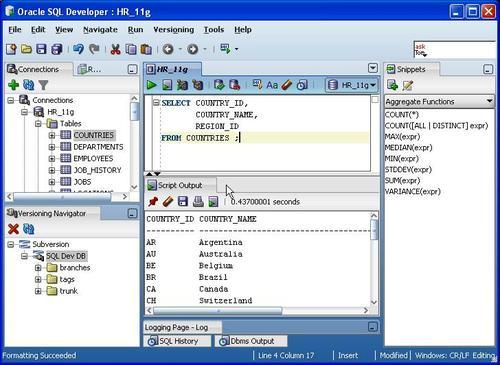
Task: Click the Explain Plan worksheet icon
Action: click(197, 85)
